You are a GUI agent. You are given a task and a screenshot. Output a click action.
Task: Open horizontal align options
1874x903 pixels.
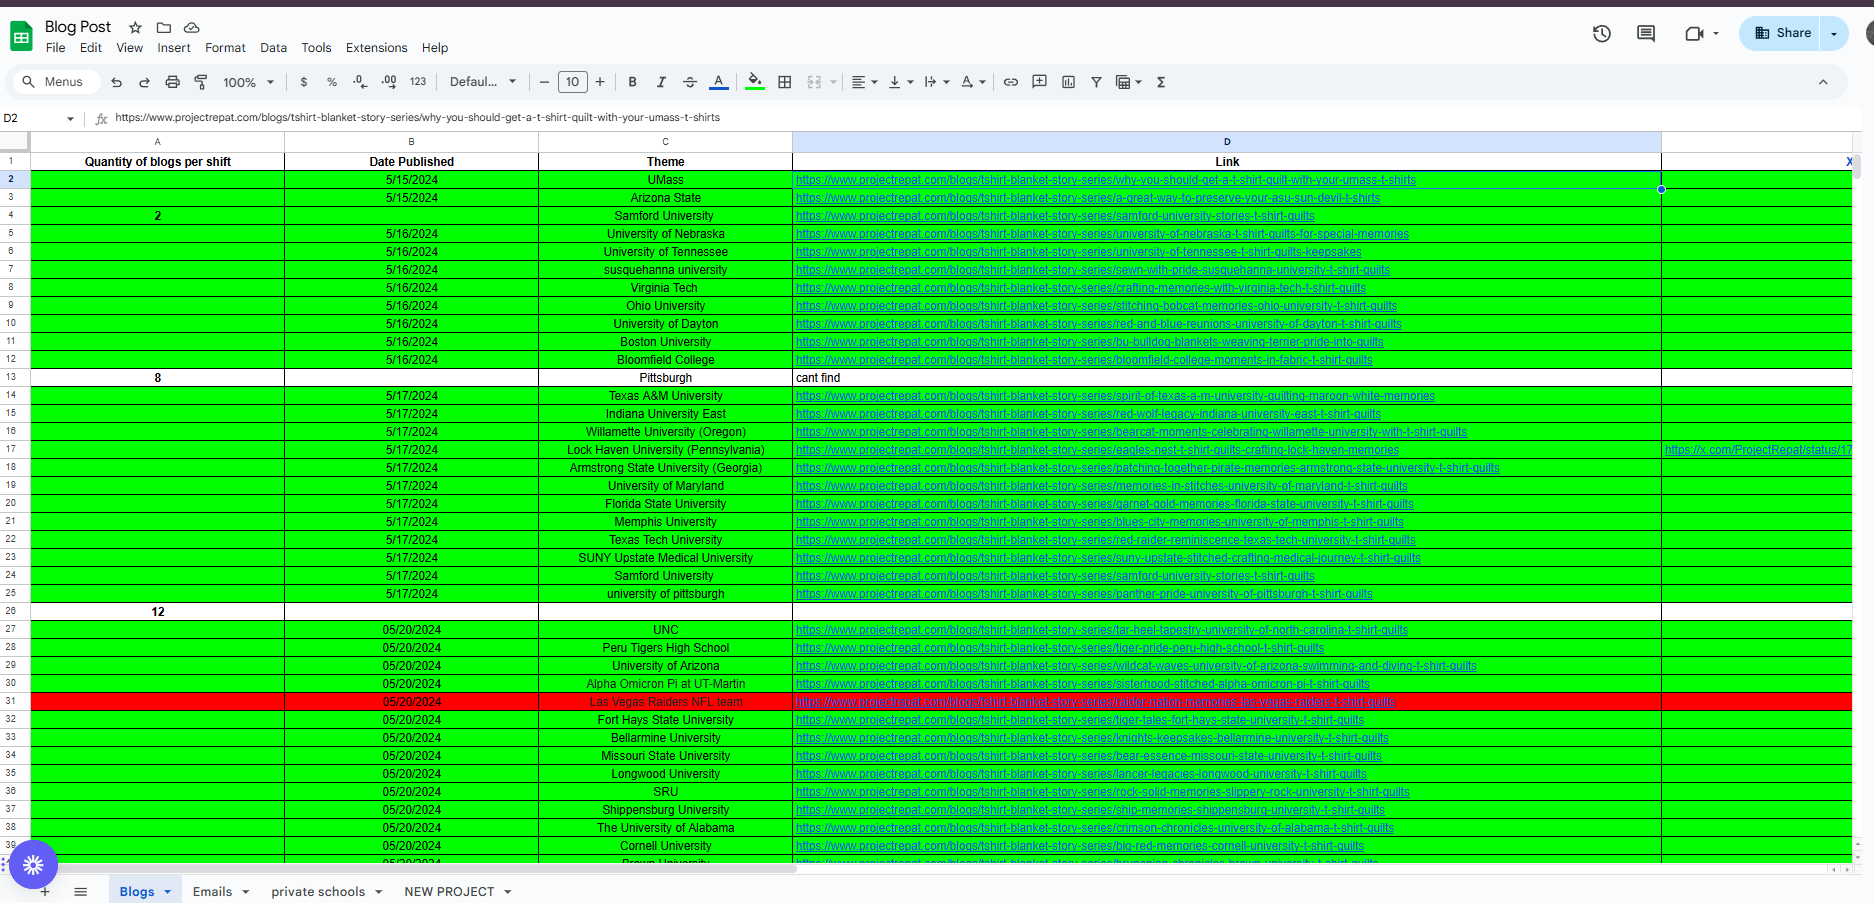(864, 82)
